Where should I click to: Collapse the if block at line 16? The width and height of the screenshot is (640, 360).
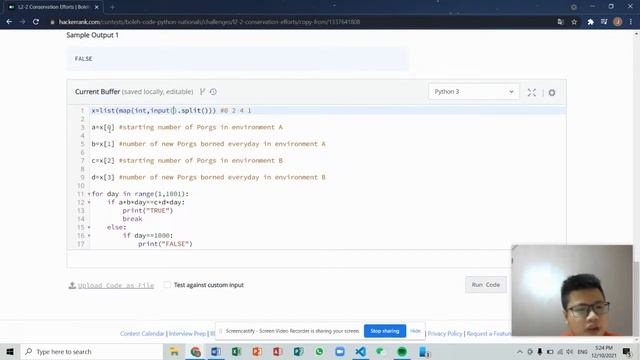click(89, 236)
